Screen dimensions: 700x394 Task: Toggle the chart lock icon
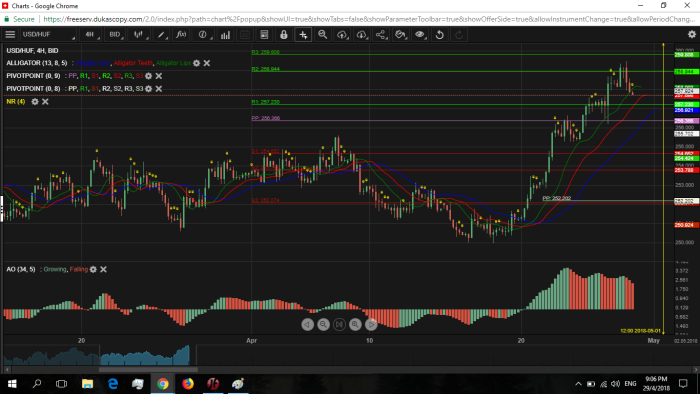[283, 34]
